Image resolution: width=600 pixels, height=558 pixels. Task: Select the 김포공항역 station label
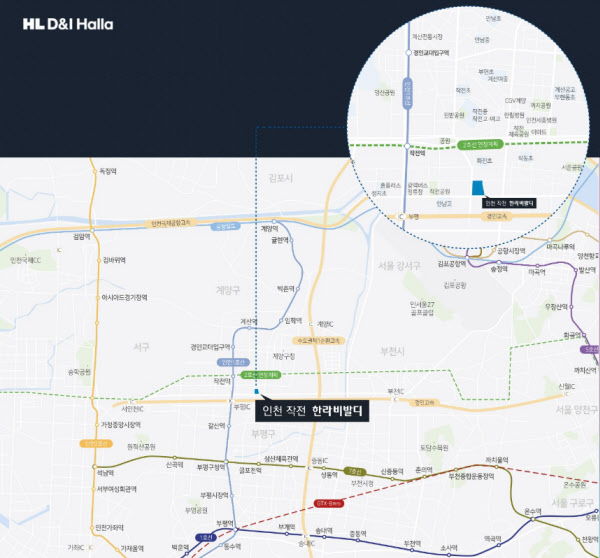[452, 264]
